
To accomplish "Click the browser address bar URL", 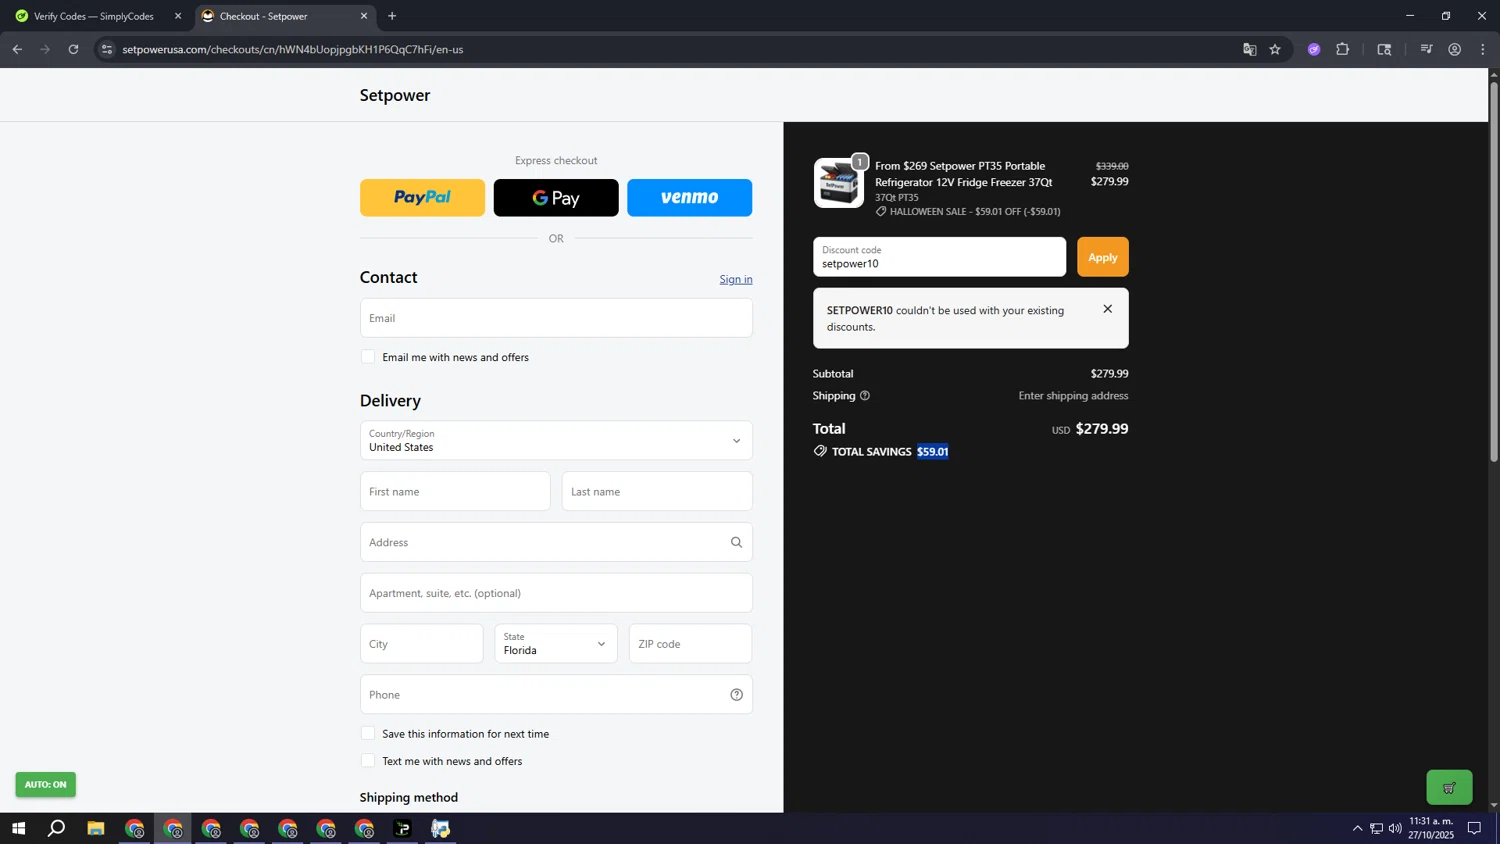I will point(293,49).
